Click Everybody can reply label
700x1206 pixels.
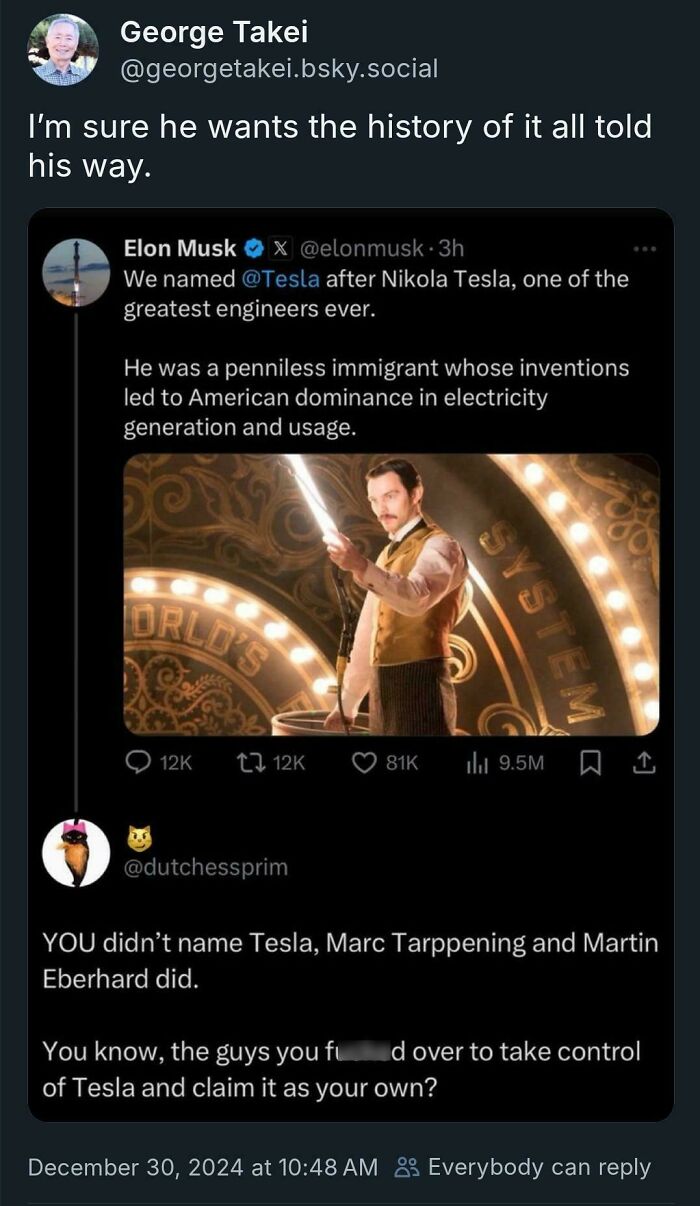pos(538,1166)
